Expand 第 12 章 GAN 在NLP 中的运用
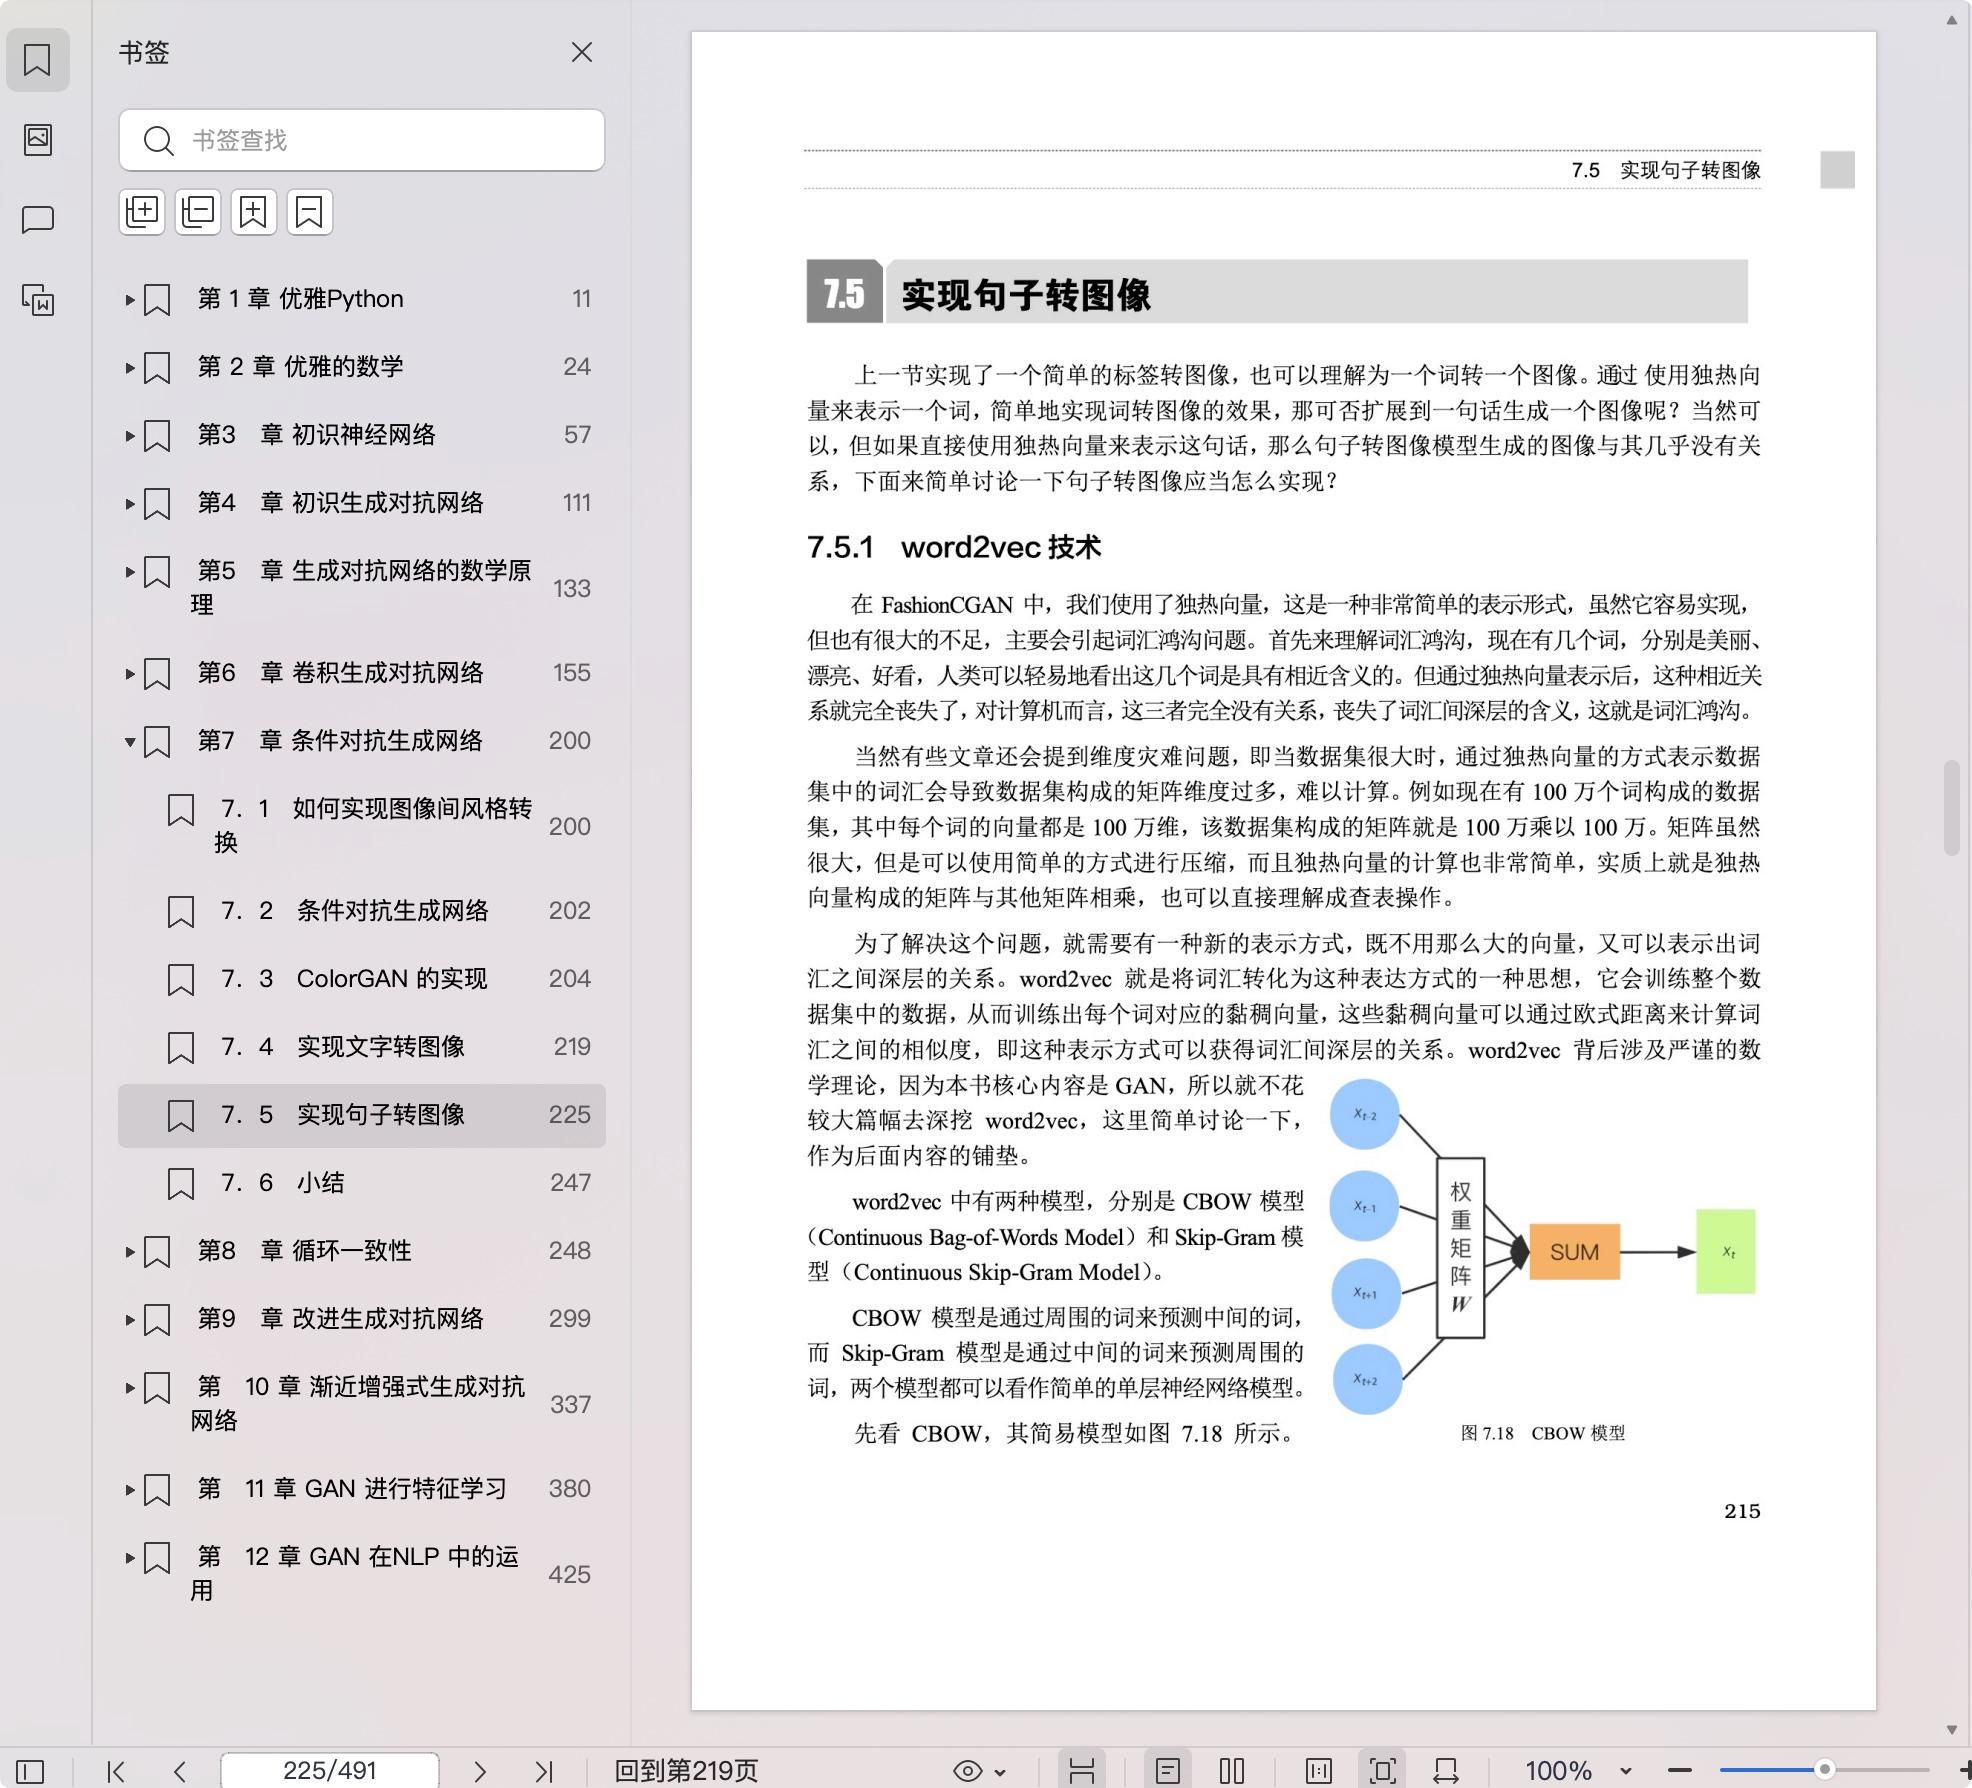 point(130,1557)
